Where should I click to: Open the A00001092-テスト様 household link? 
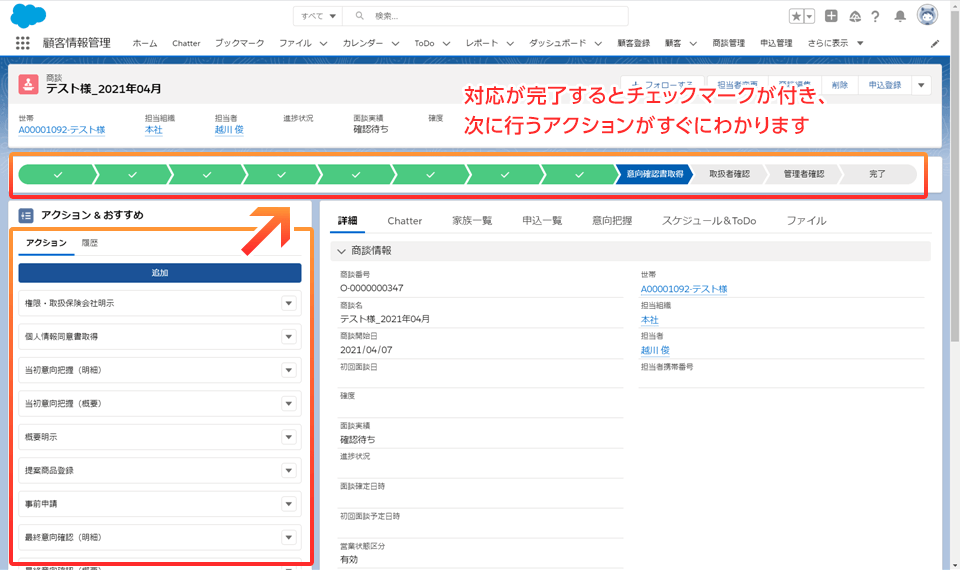pos(62,130)
